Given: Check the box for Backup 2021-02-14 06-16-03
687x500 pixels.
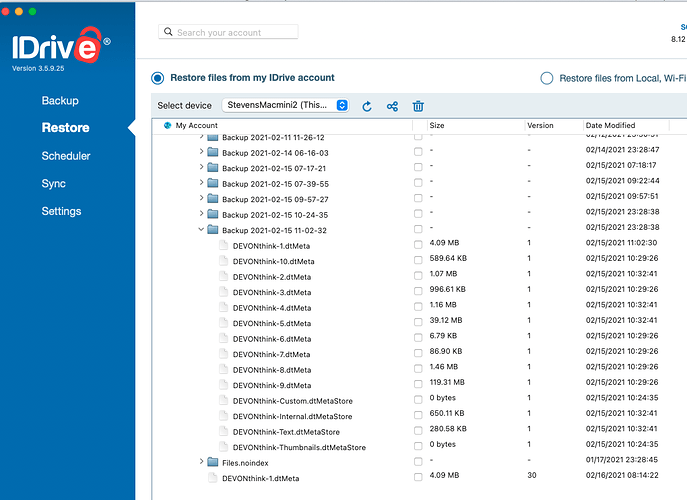Looking at the screenshot, I should [x=418, y=152].
